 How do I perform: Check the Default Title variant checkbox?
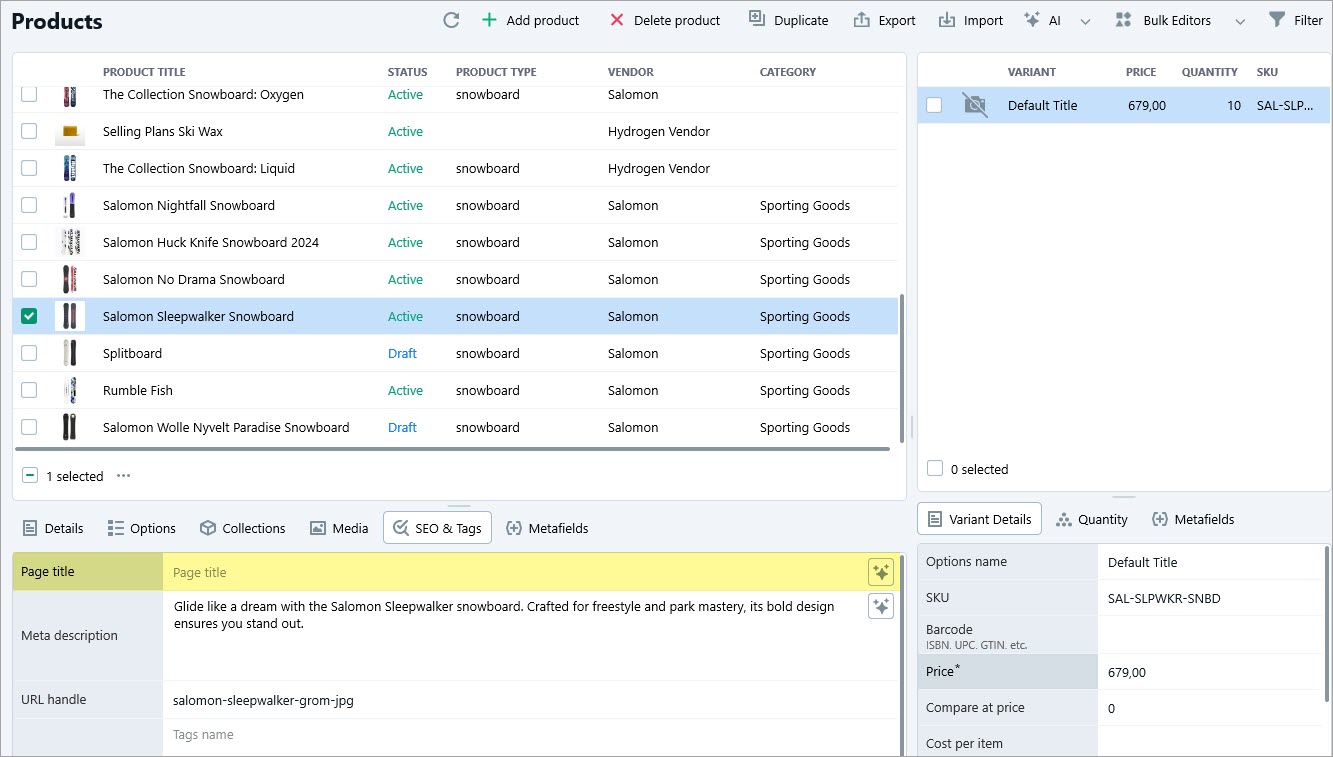pyautogui.click(x=934, y=105)
